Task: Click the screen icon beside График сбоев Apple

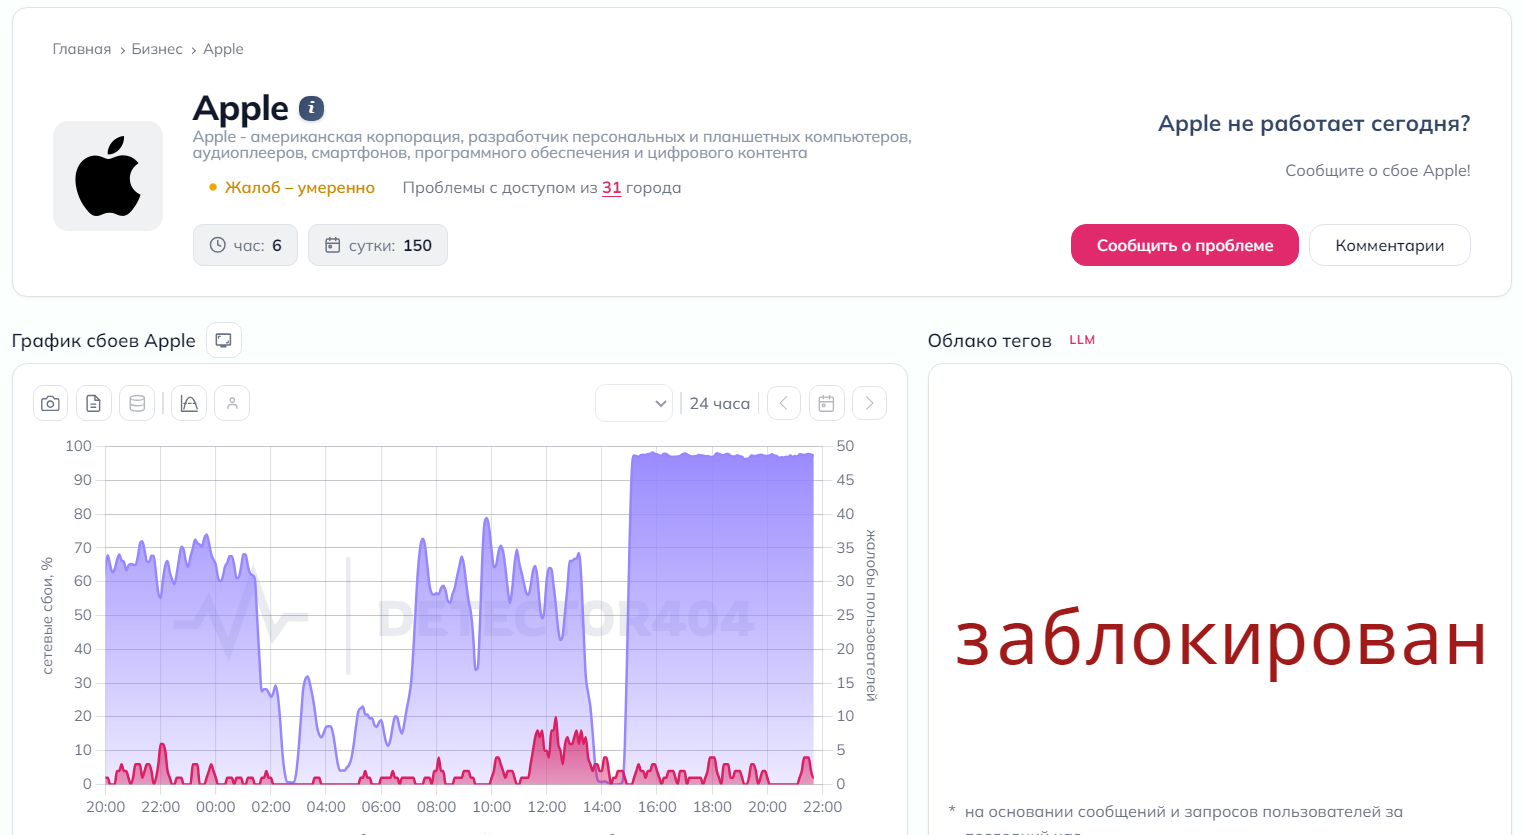Action: pyautogui.click(x=224, y=340)
